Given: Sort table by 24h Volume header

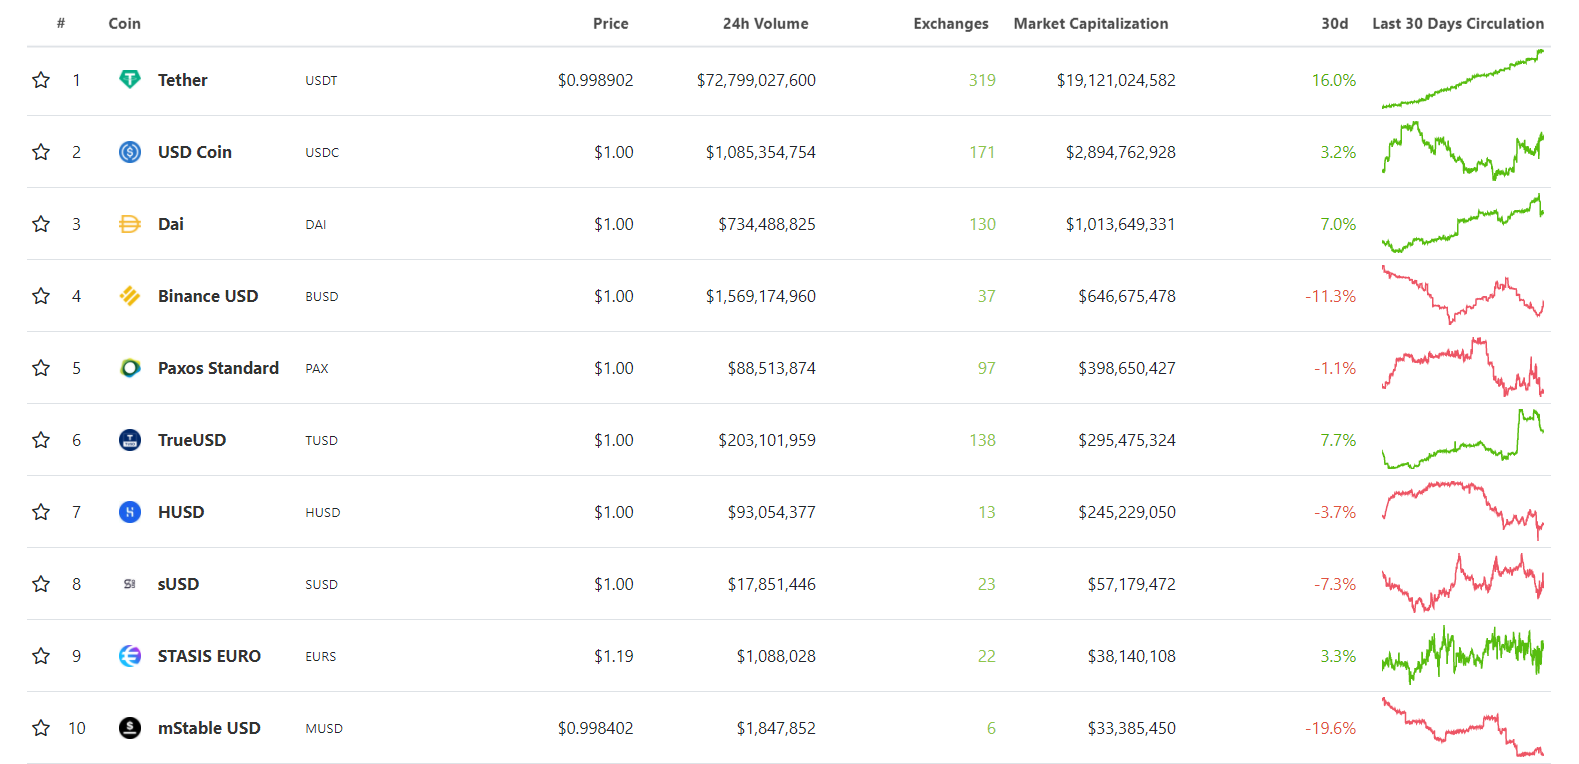Looking at the screenshot, I should coord(765,24).
